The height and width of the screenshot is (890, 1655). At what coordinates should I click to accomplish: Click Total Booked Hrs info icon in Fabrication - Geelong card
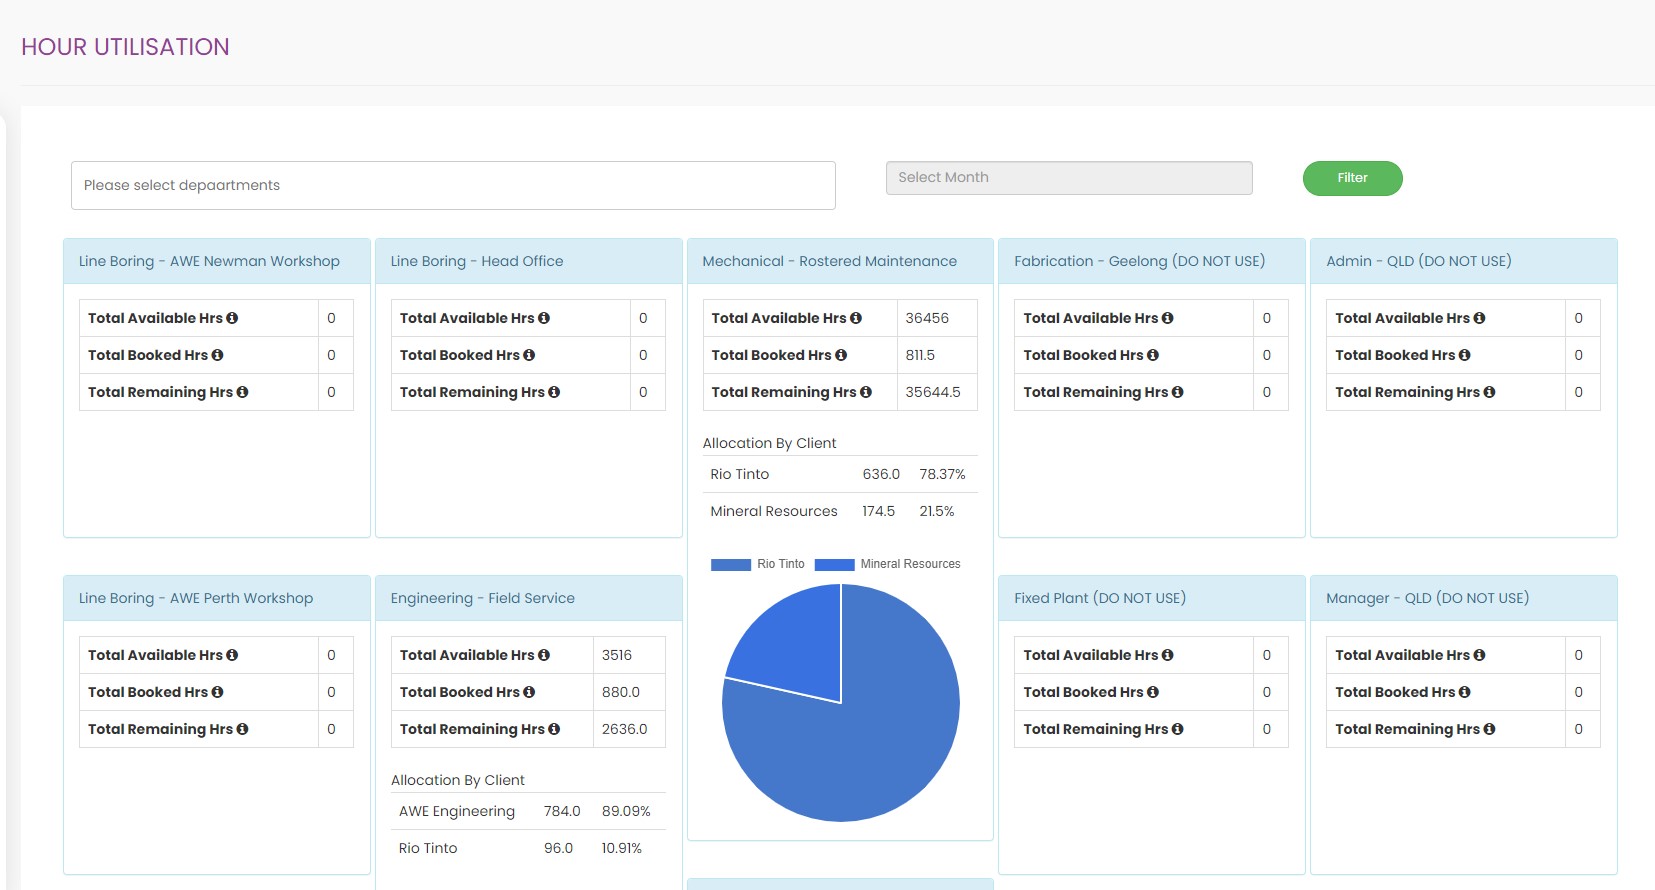1153,355
